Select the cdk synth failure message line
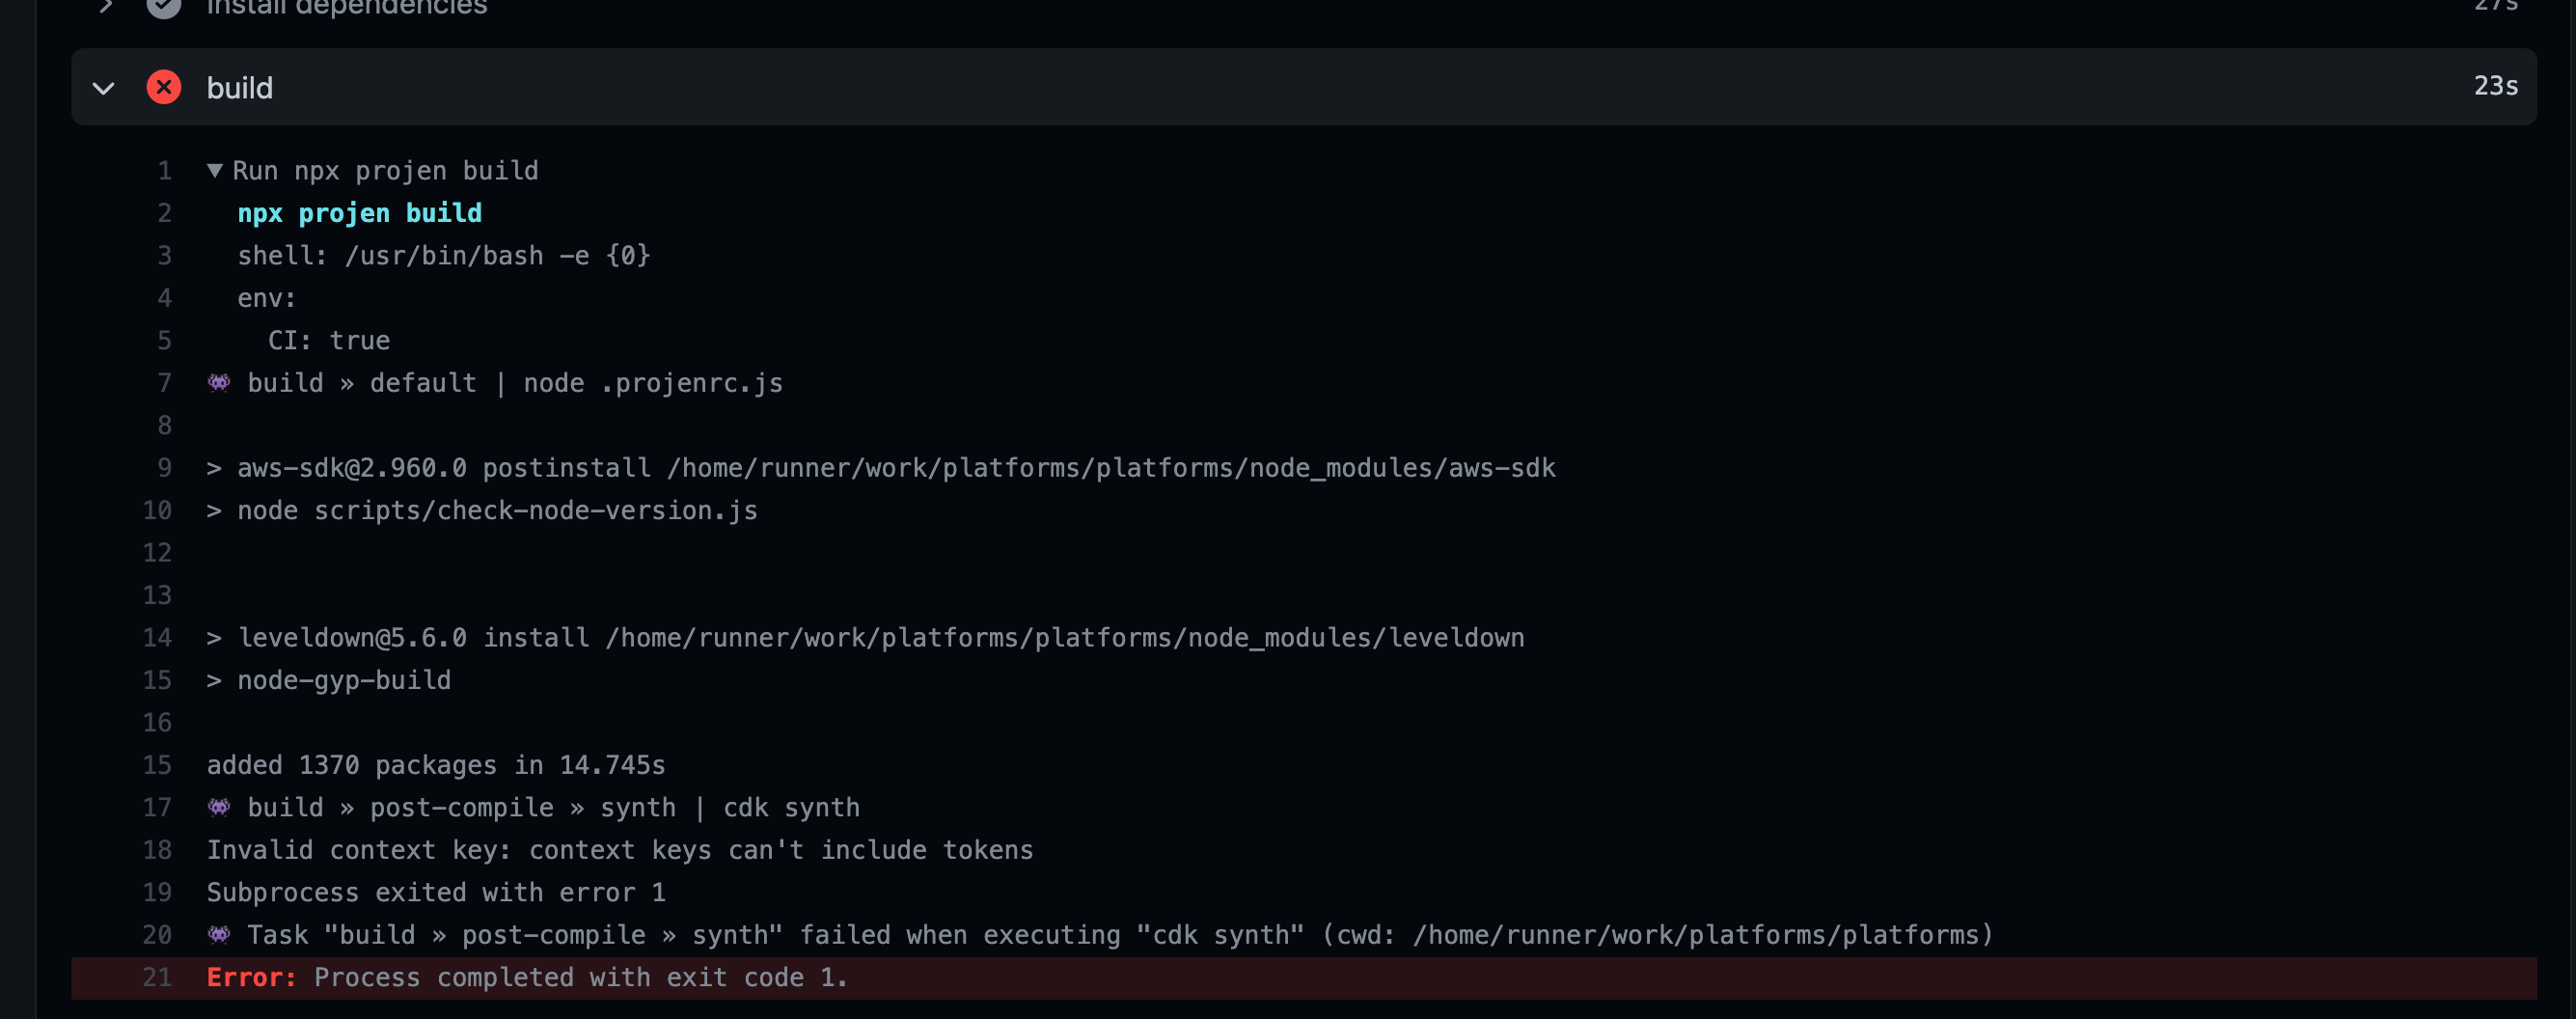Screen dimensions: 2576x1019 tap(1100, 934)
